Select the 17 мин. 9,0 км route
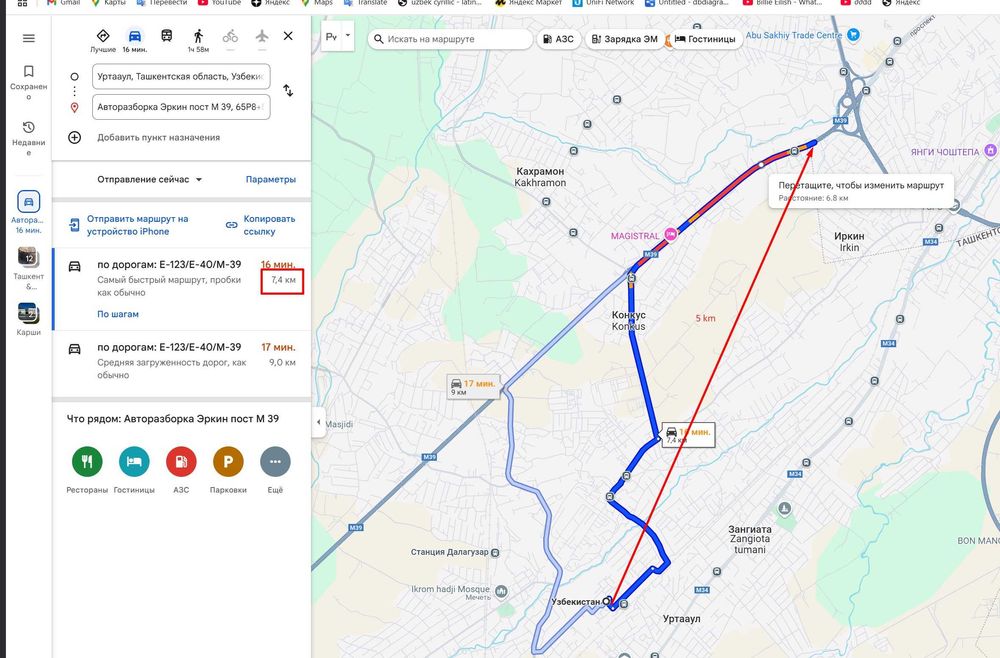This screenshot has width=1000, height=658. (x=182, y=361)
